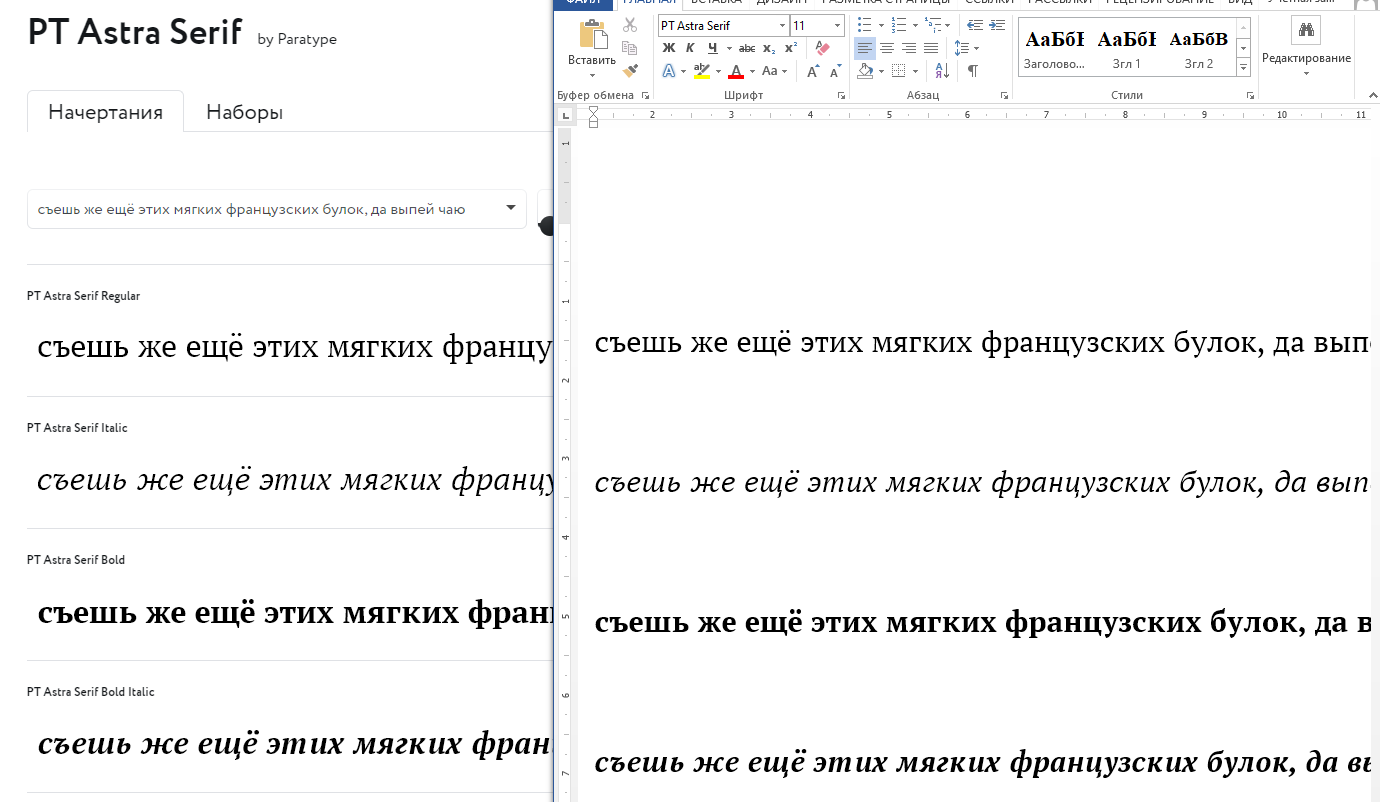1380x802 pixels.
Task: Toggle left alignment button
Action: tap(865, 48)
